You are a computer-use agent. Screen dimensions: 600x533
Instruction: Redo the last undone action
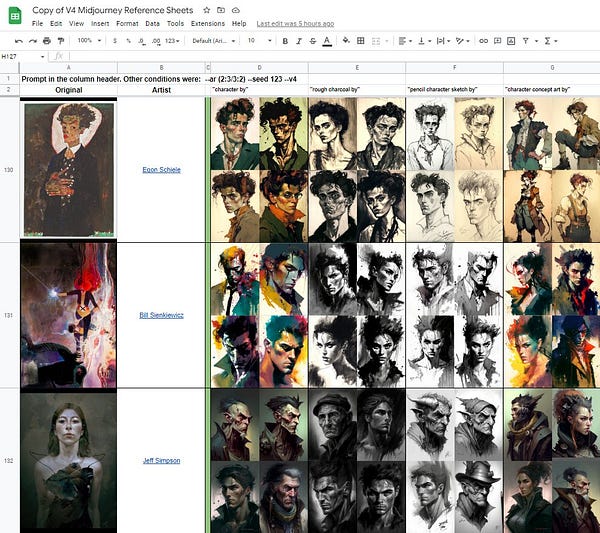33,41
